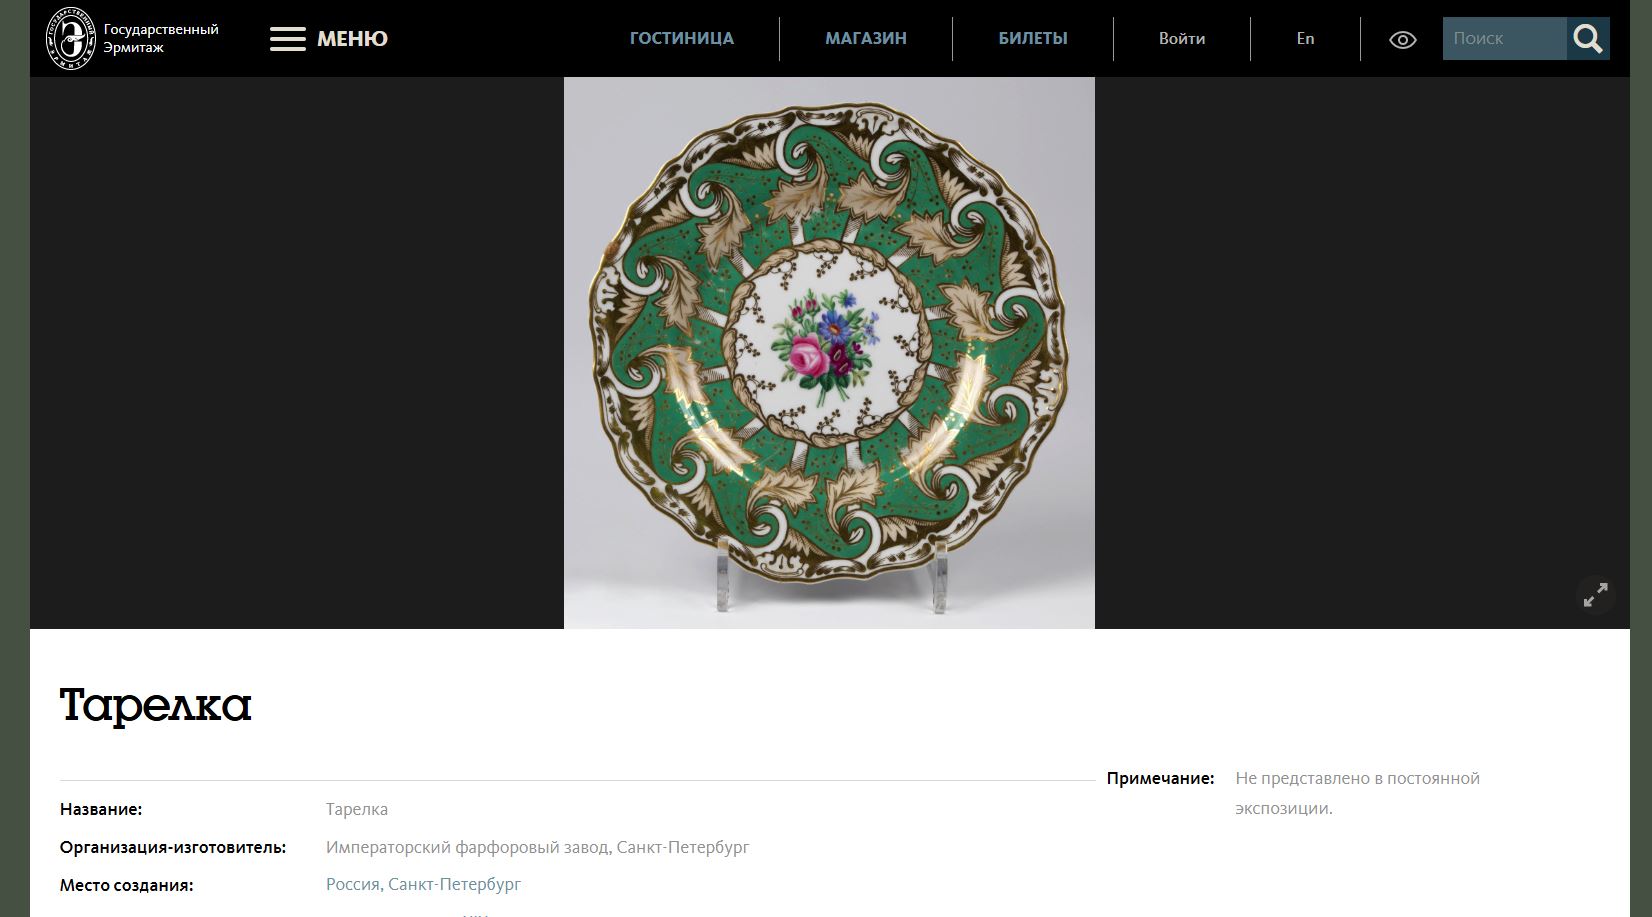1652x917 pixels.
Task: Click the Императорский фарфоровый завод manufacturer text
Action: click(537, 847)
